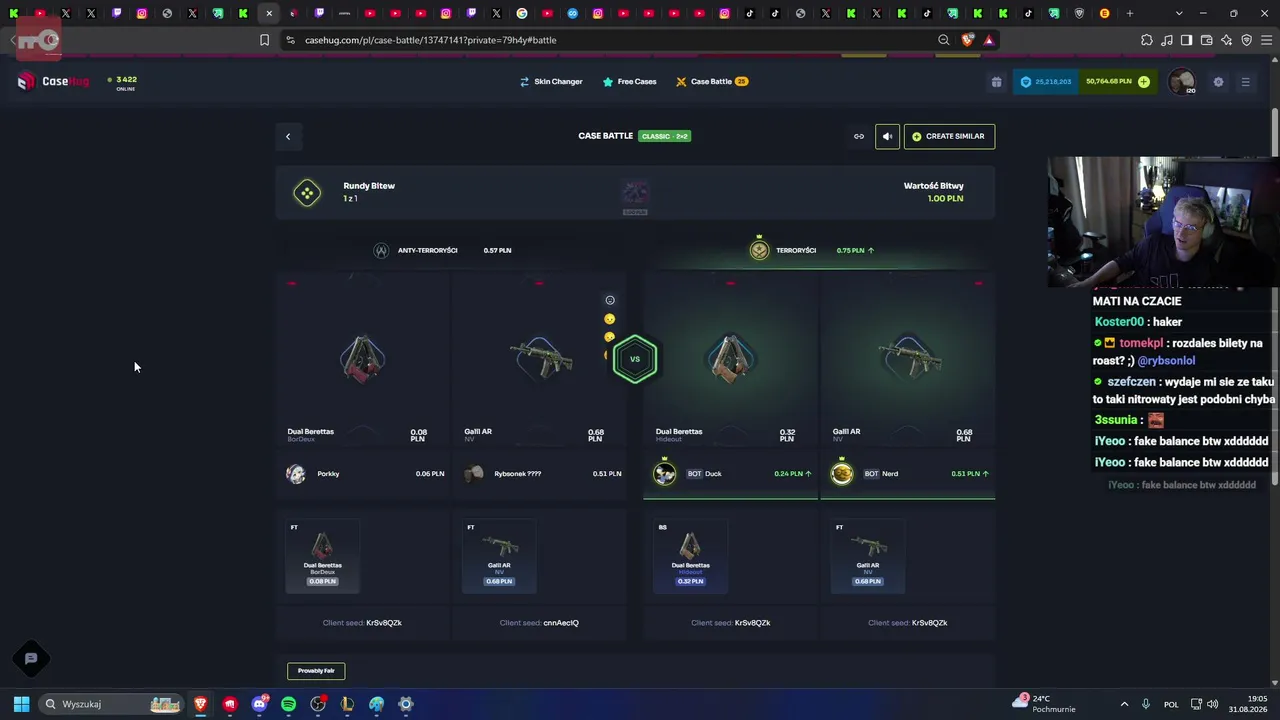Select the Dual Berettas Hideout drop card

click(x=690, y=555)
